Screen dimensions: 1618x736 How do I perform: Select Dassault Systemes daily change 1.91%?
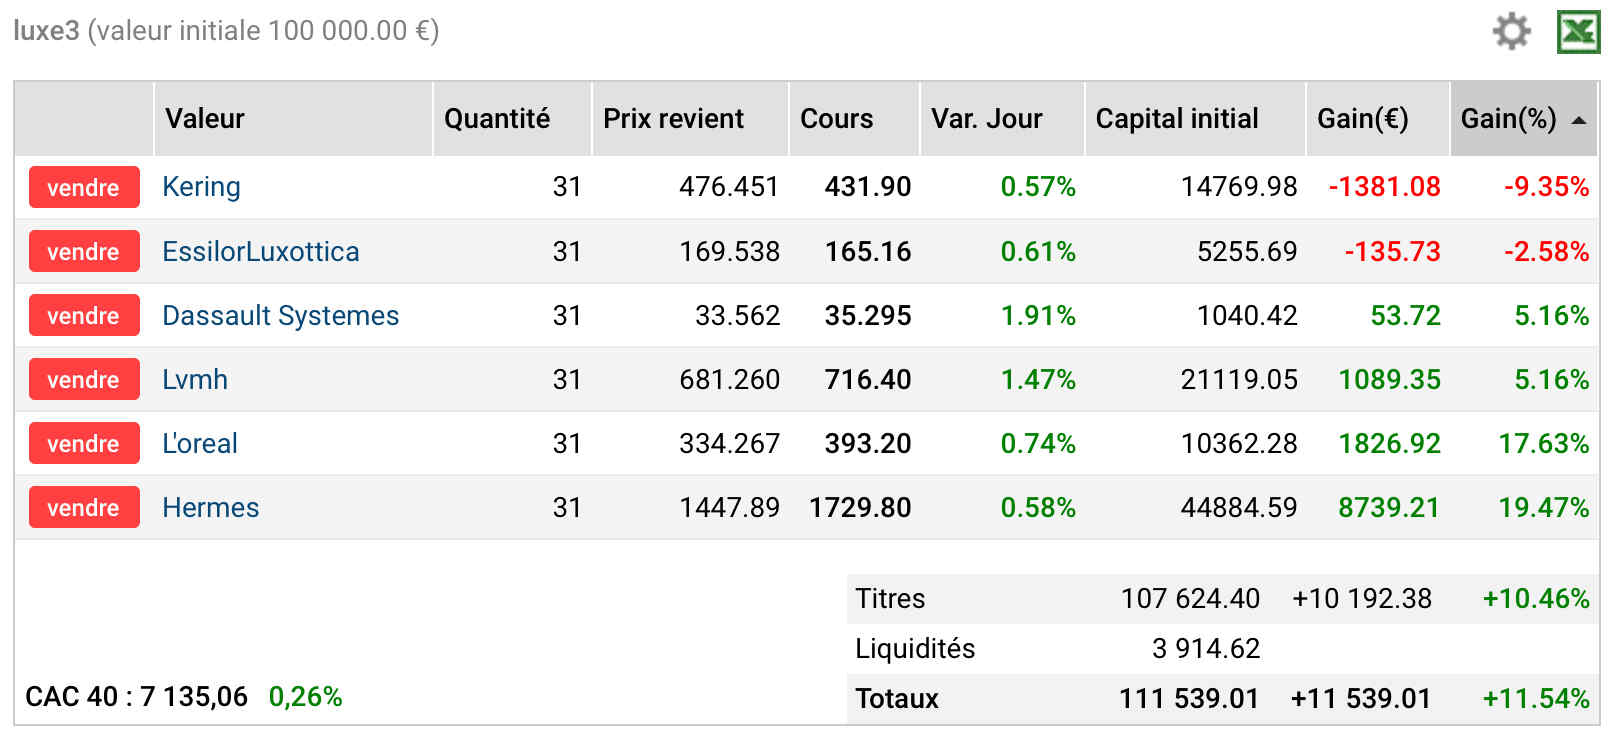[x=1038, y=315]
